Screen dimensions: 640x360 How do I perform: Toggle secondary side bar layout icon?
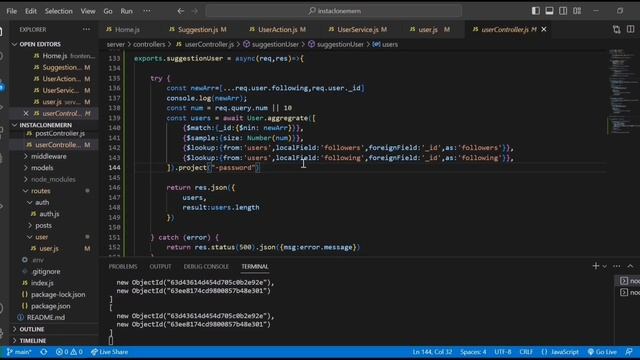pos(563,11)
